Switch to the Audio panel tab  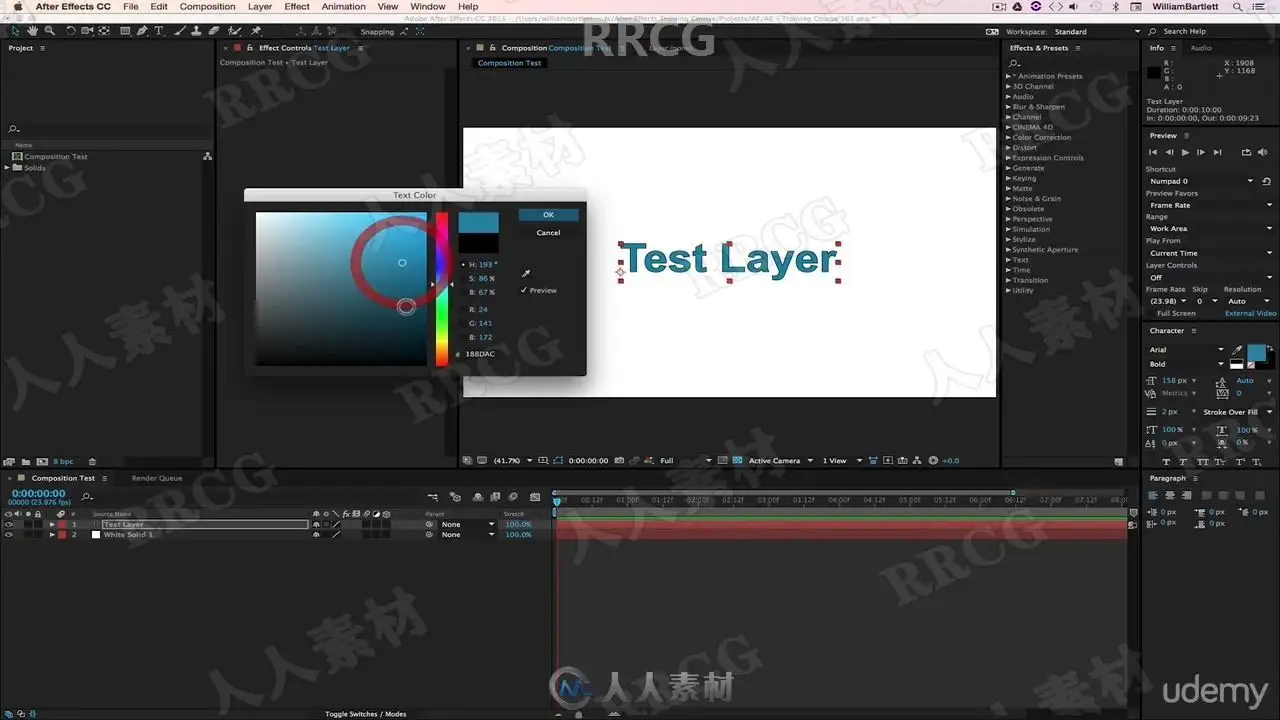click(1201, 48)
